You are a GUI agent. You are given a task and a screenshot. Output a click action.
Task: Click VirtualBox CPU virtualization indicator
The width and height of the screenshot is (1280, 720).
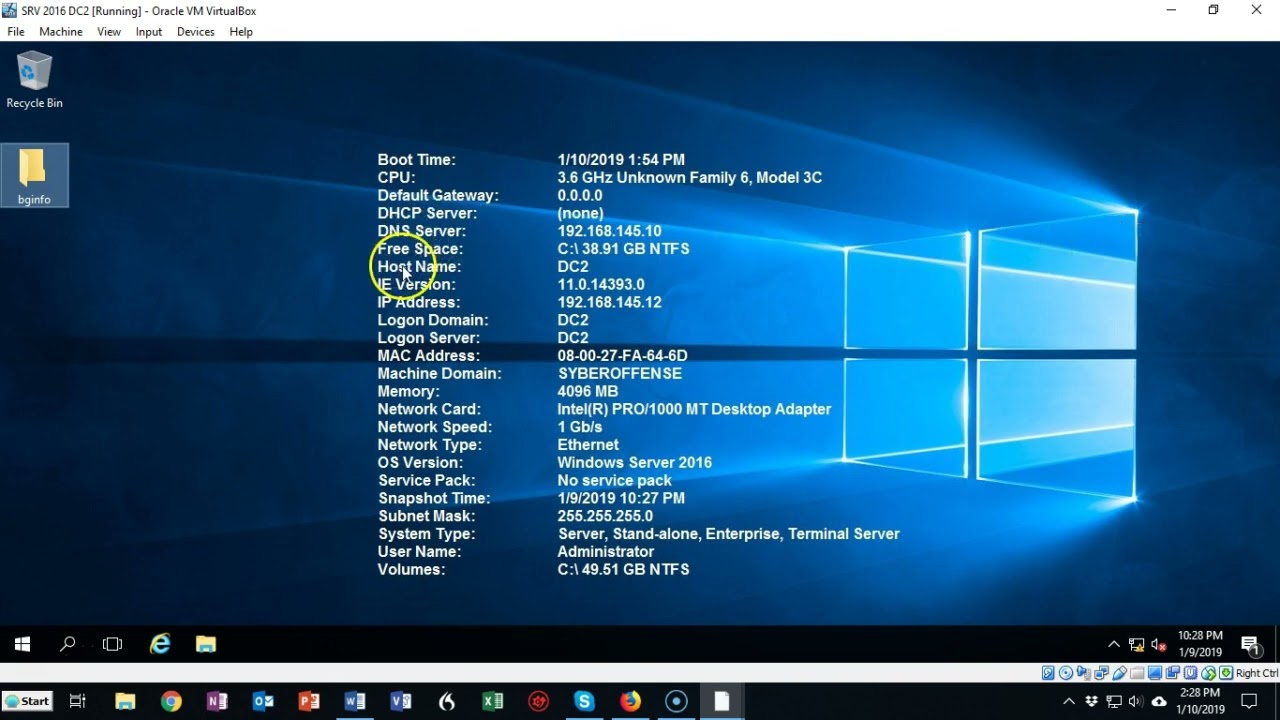[1190, 673]
